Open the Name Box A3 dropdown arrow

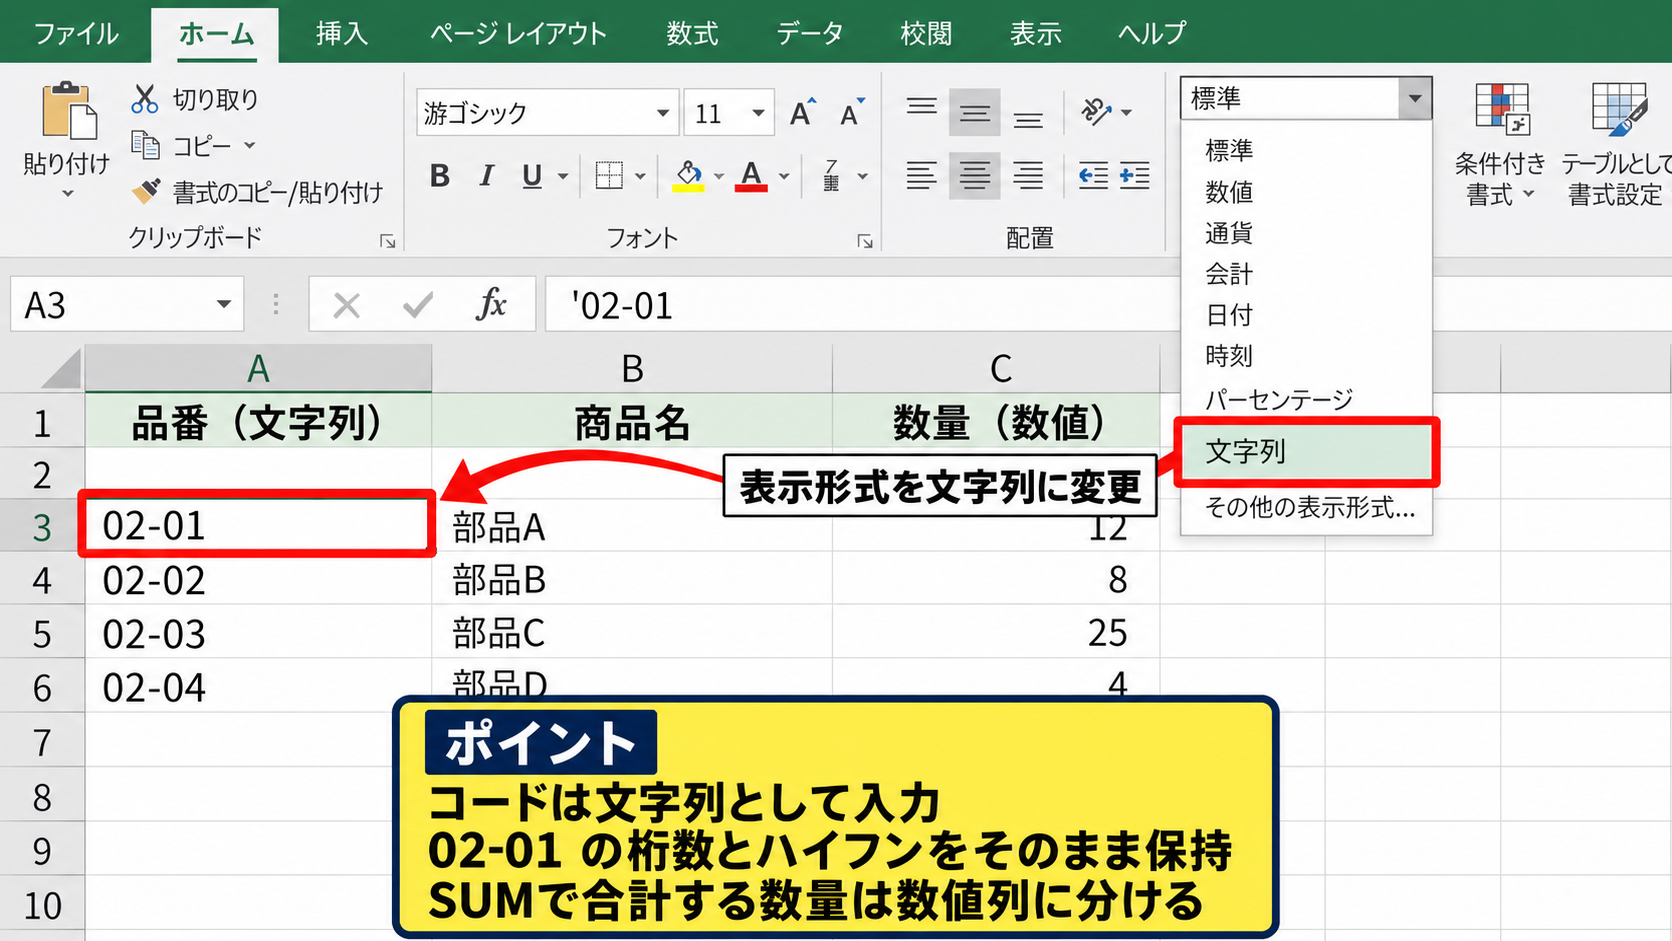(224, 304)
